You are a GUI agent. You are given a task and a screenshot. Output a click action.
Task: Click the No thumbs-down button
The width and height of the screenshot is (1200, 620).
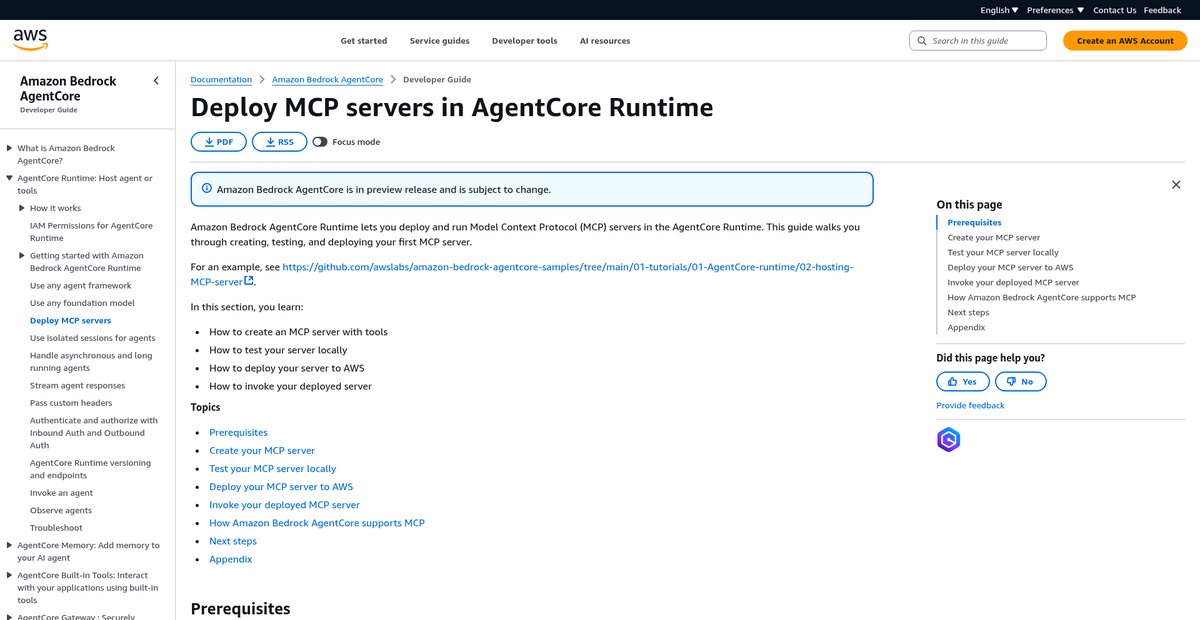[1021, 381]
